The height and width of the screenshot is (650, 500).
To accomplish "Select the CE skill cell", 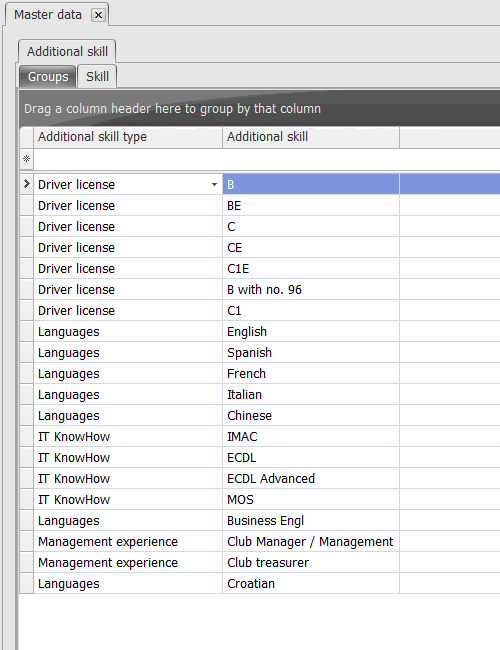I will [311, 247].
